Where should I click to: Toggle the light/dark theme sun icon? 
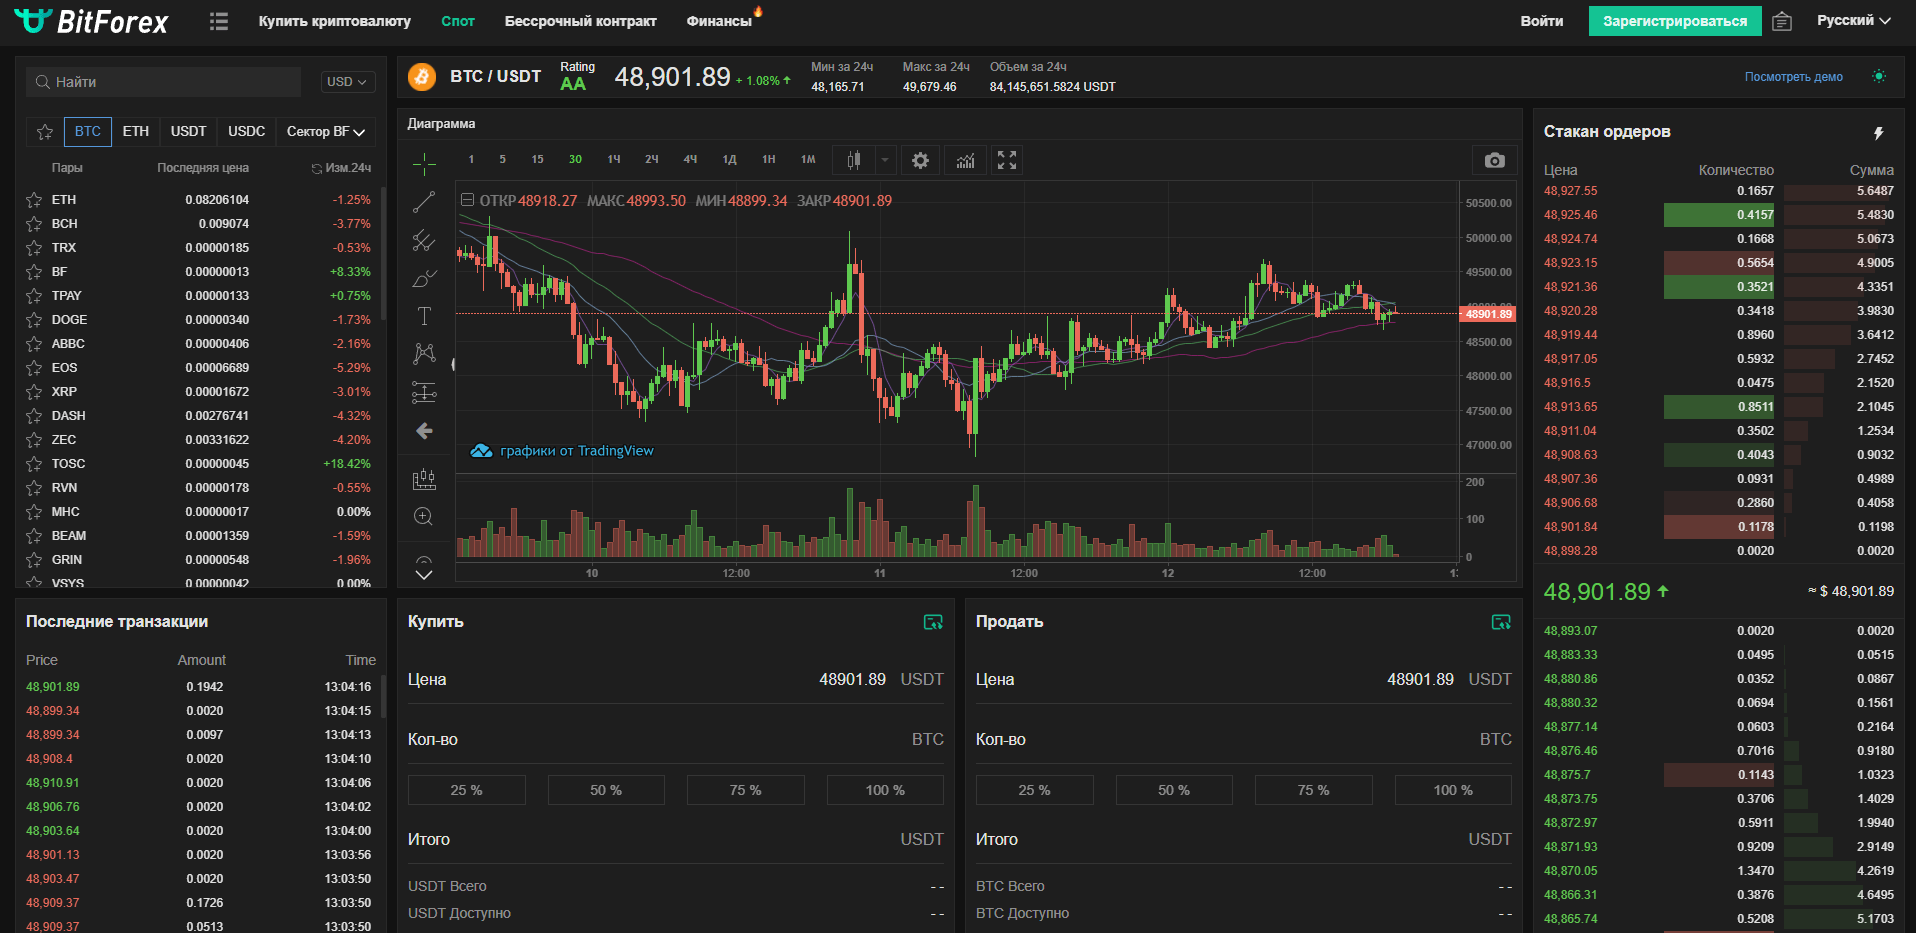click(x=1879, y=77)
